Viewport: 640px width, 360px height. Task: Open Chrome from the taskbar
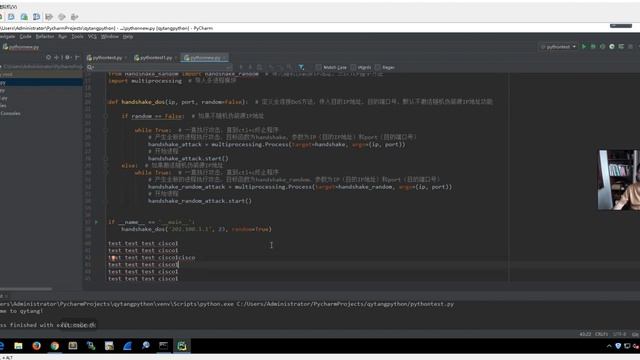tap(55, 346)
